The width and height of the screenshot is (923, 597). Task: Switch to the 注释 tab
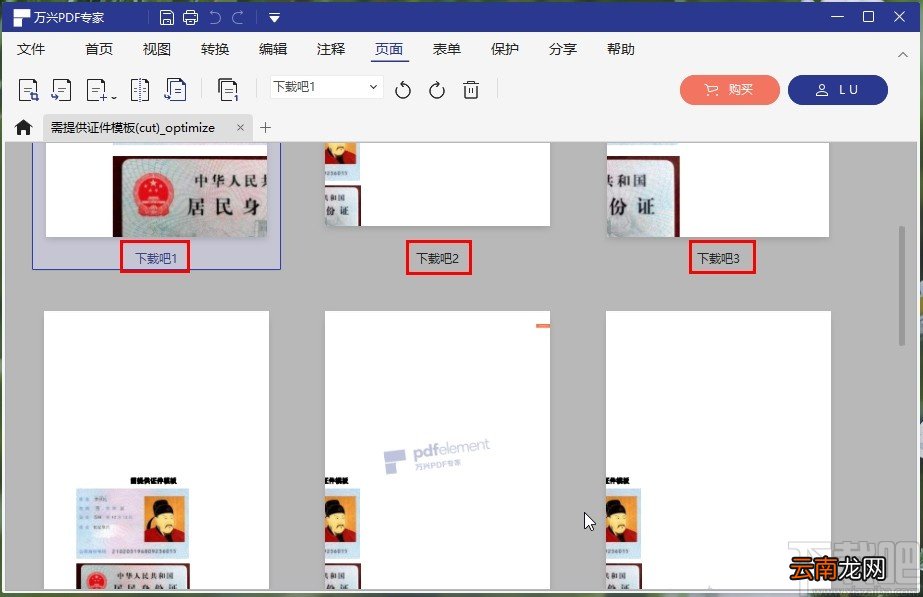pos(331,49)
